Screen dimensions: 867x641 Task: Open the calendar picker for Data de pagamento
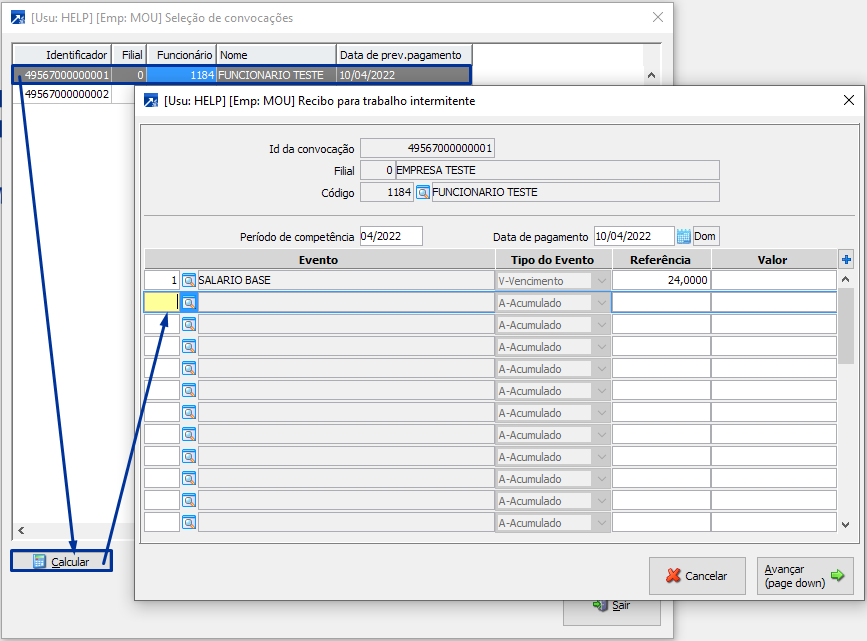(683, 236)
